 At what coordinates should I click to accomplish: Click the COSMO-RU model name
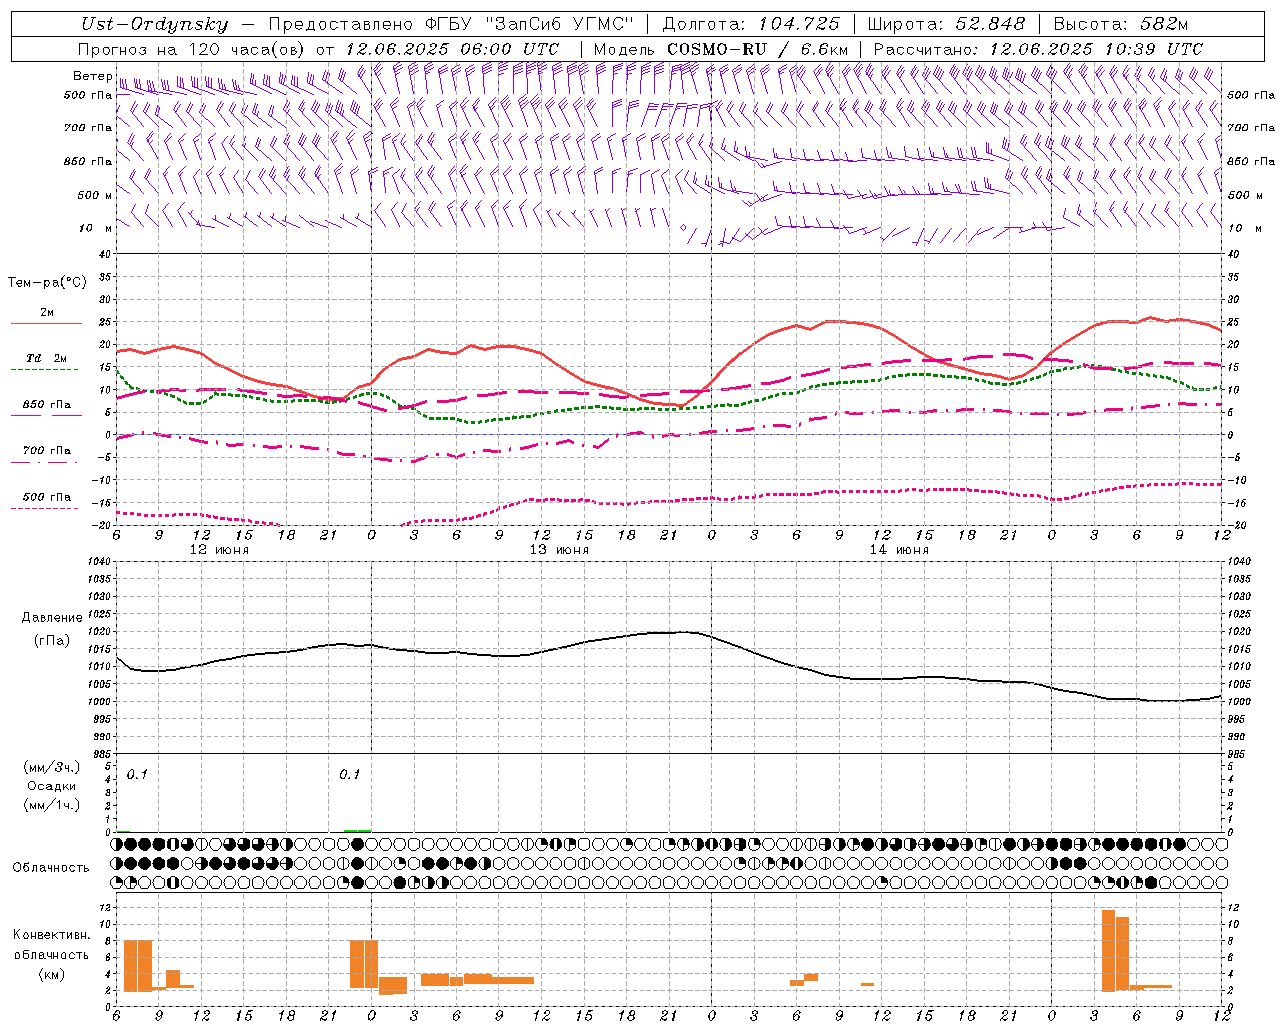717,49
